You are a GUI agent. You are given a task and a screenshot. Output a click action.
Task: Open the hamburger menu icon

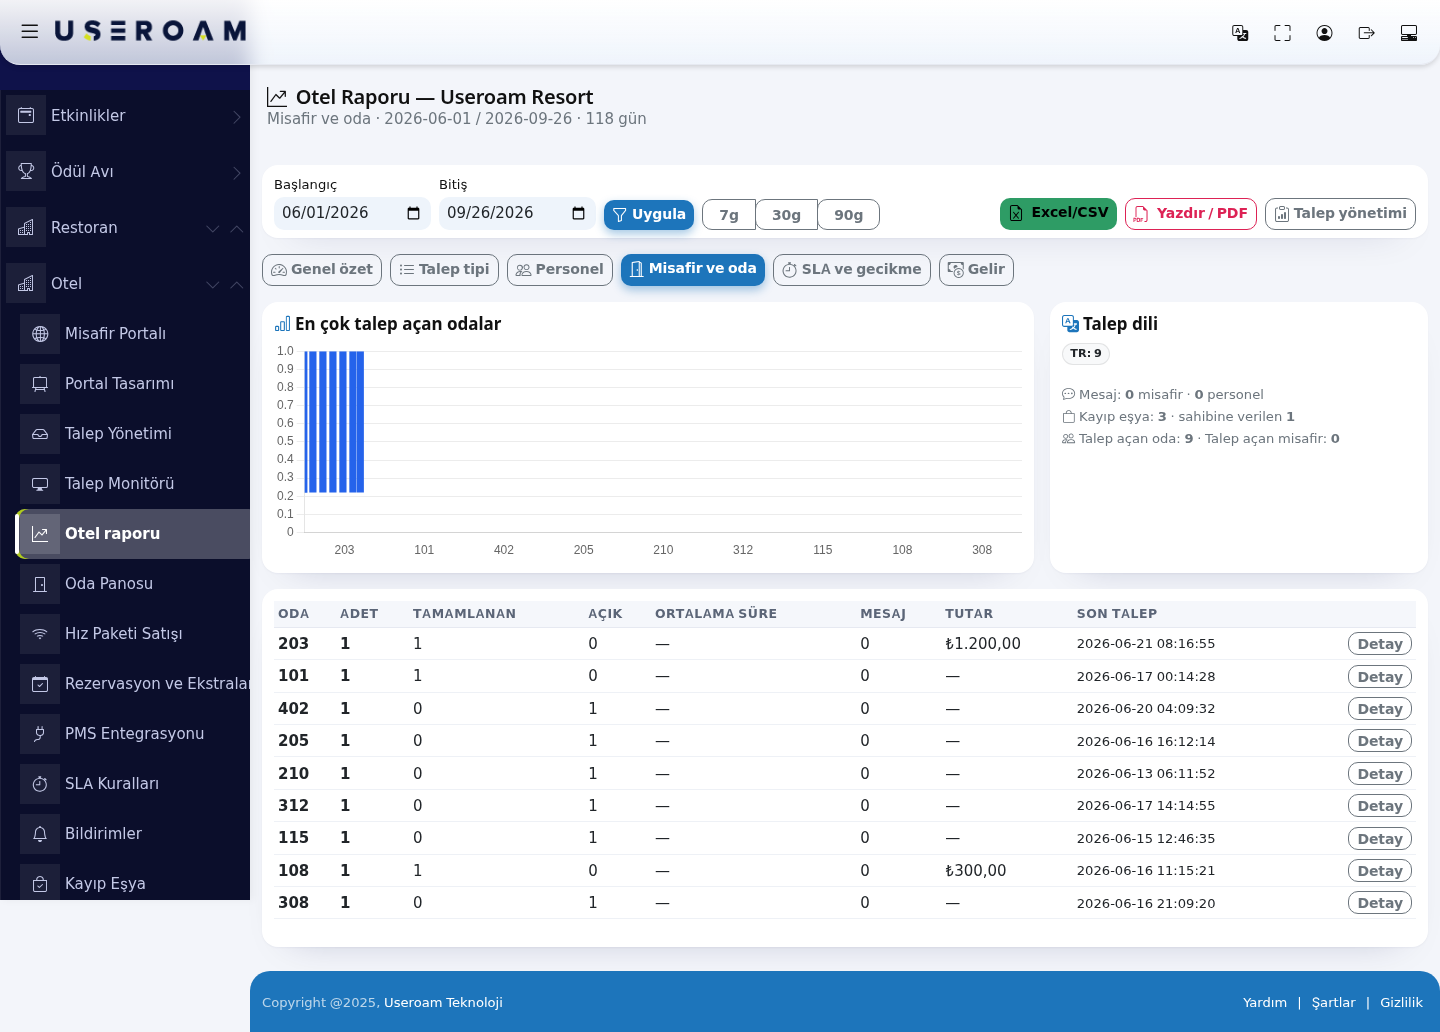click(30, 31)
